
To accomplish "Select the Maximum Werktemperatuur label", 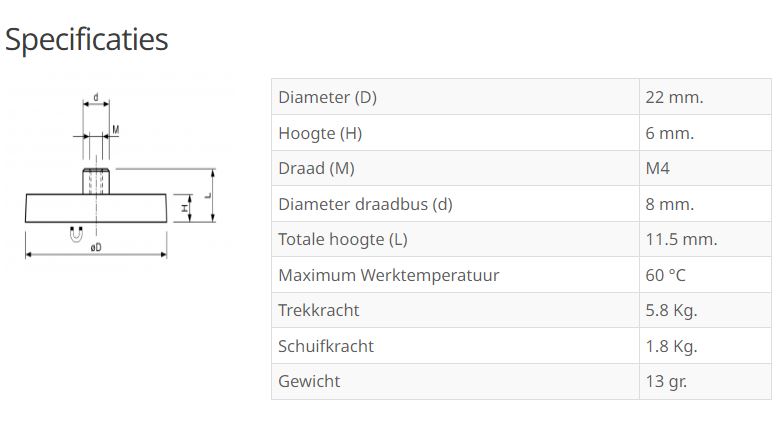I will [388, 275].
